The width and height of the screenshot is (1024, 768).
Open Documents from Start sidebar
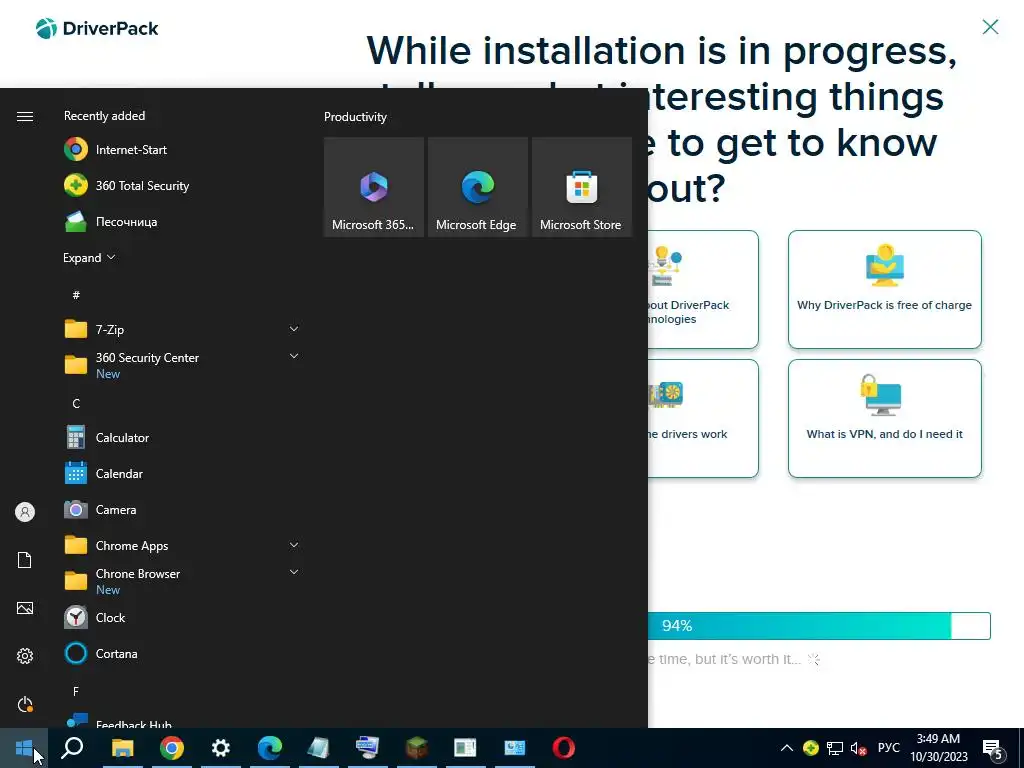(25, 560)
